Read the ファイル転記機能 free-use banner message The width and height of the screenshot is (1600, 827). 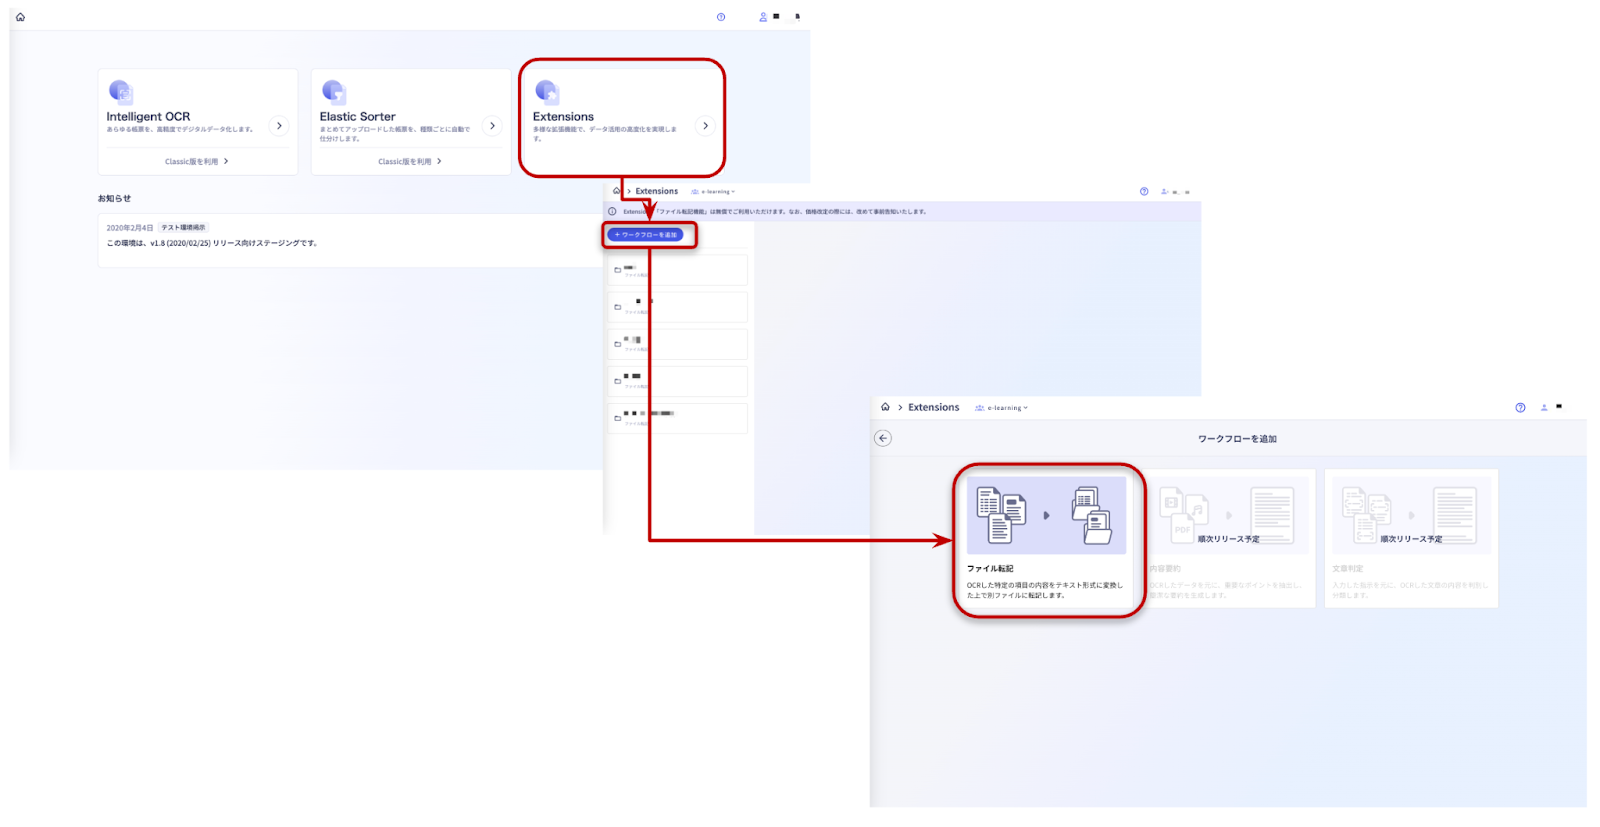[775, 212]
